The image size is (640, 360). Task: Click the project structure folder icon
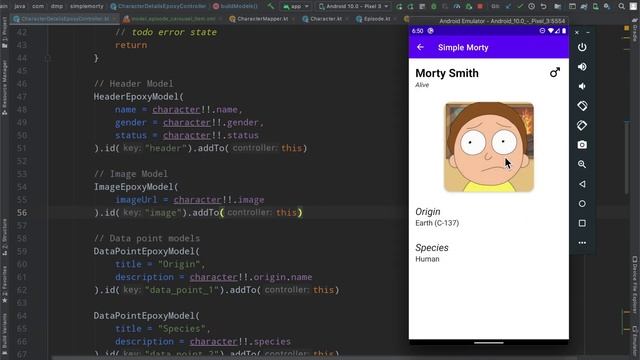pyautogui.click(x=557, y=6)
